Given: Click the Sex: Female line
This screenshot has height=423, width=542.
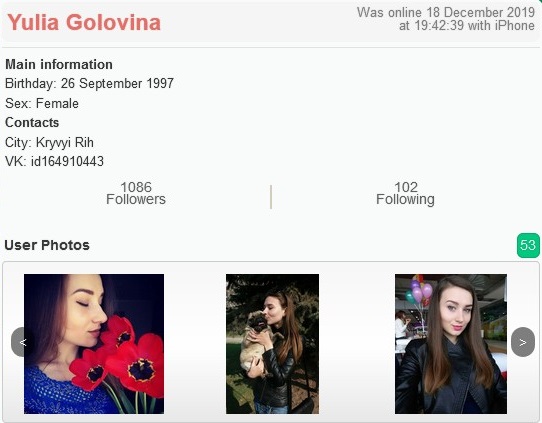Looking at the screenshot, I should (42, 103).
